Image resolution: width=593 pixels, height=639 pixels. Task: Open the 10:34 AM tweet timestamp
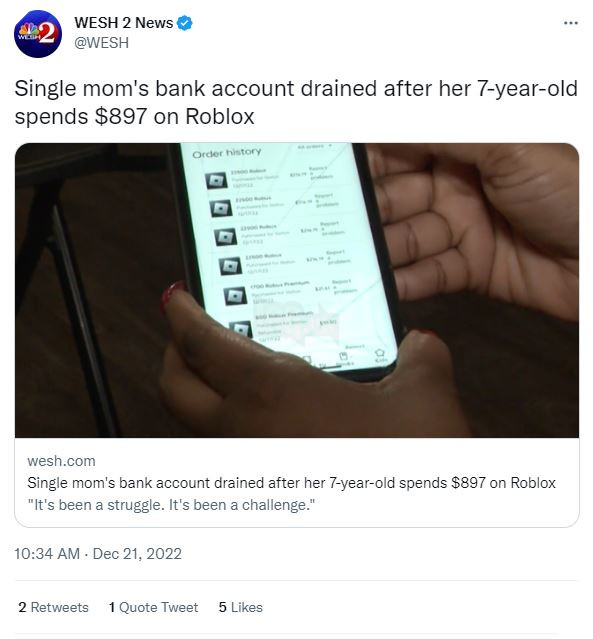(x=47, y=554)
